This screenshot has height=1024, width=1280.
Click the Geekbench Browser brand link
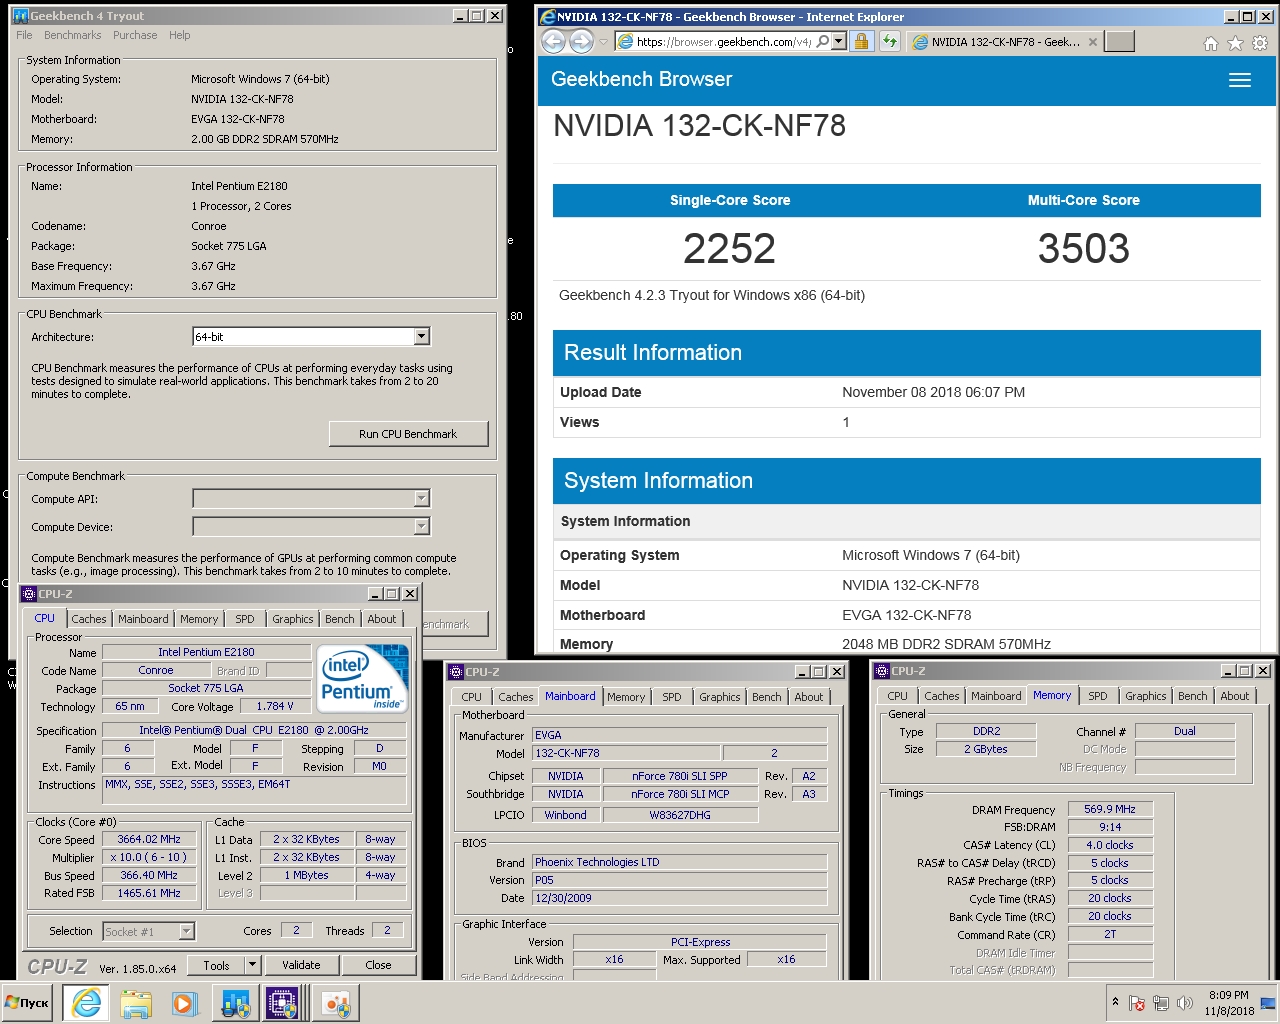point(641,79)
